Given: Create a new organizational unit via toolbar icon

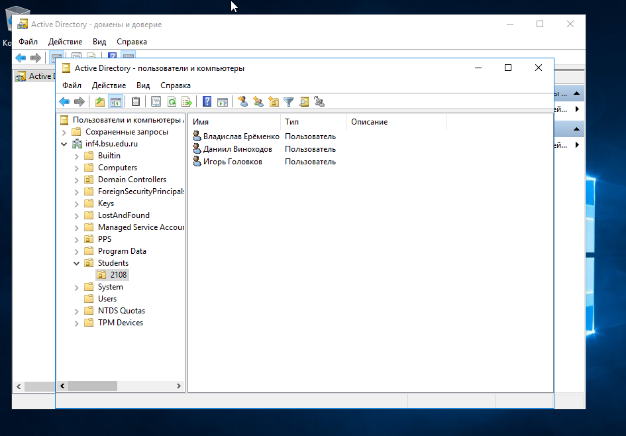Looking at the screenshot, I should [x=273, y=102].
